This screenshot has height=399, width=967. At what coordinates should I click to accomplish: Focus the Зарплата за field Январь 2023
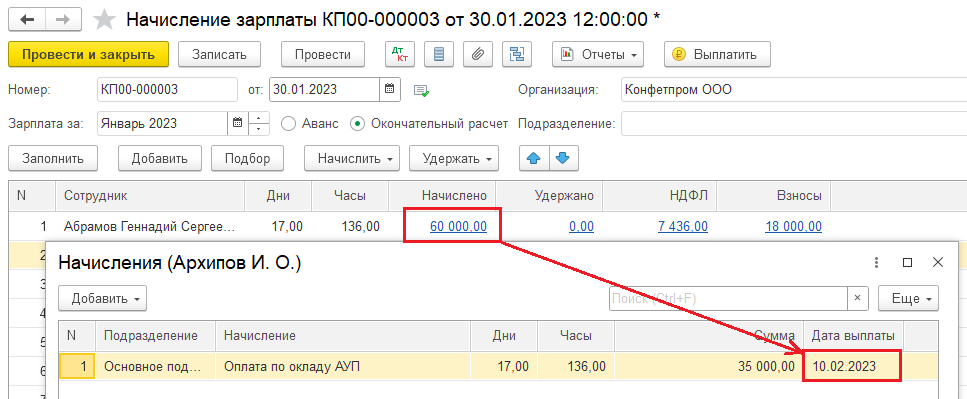(x=162, y=123)
